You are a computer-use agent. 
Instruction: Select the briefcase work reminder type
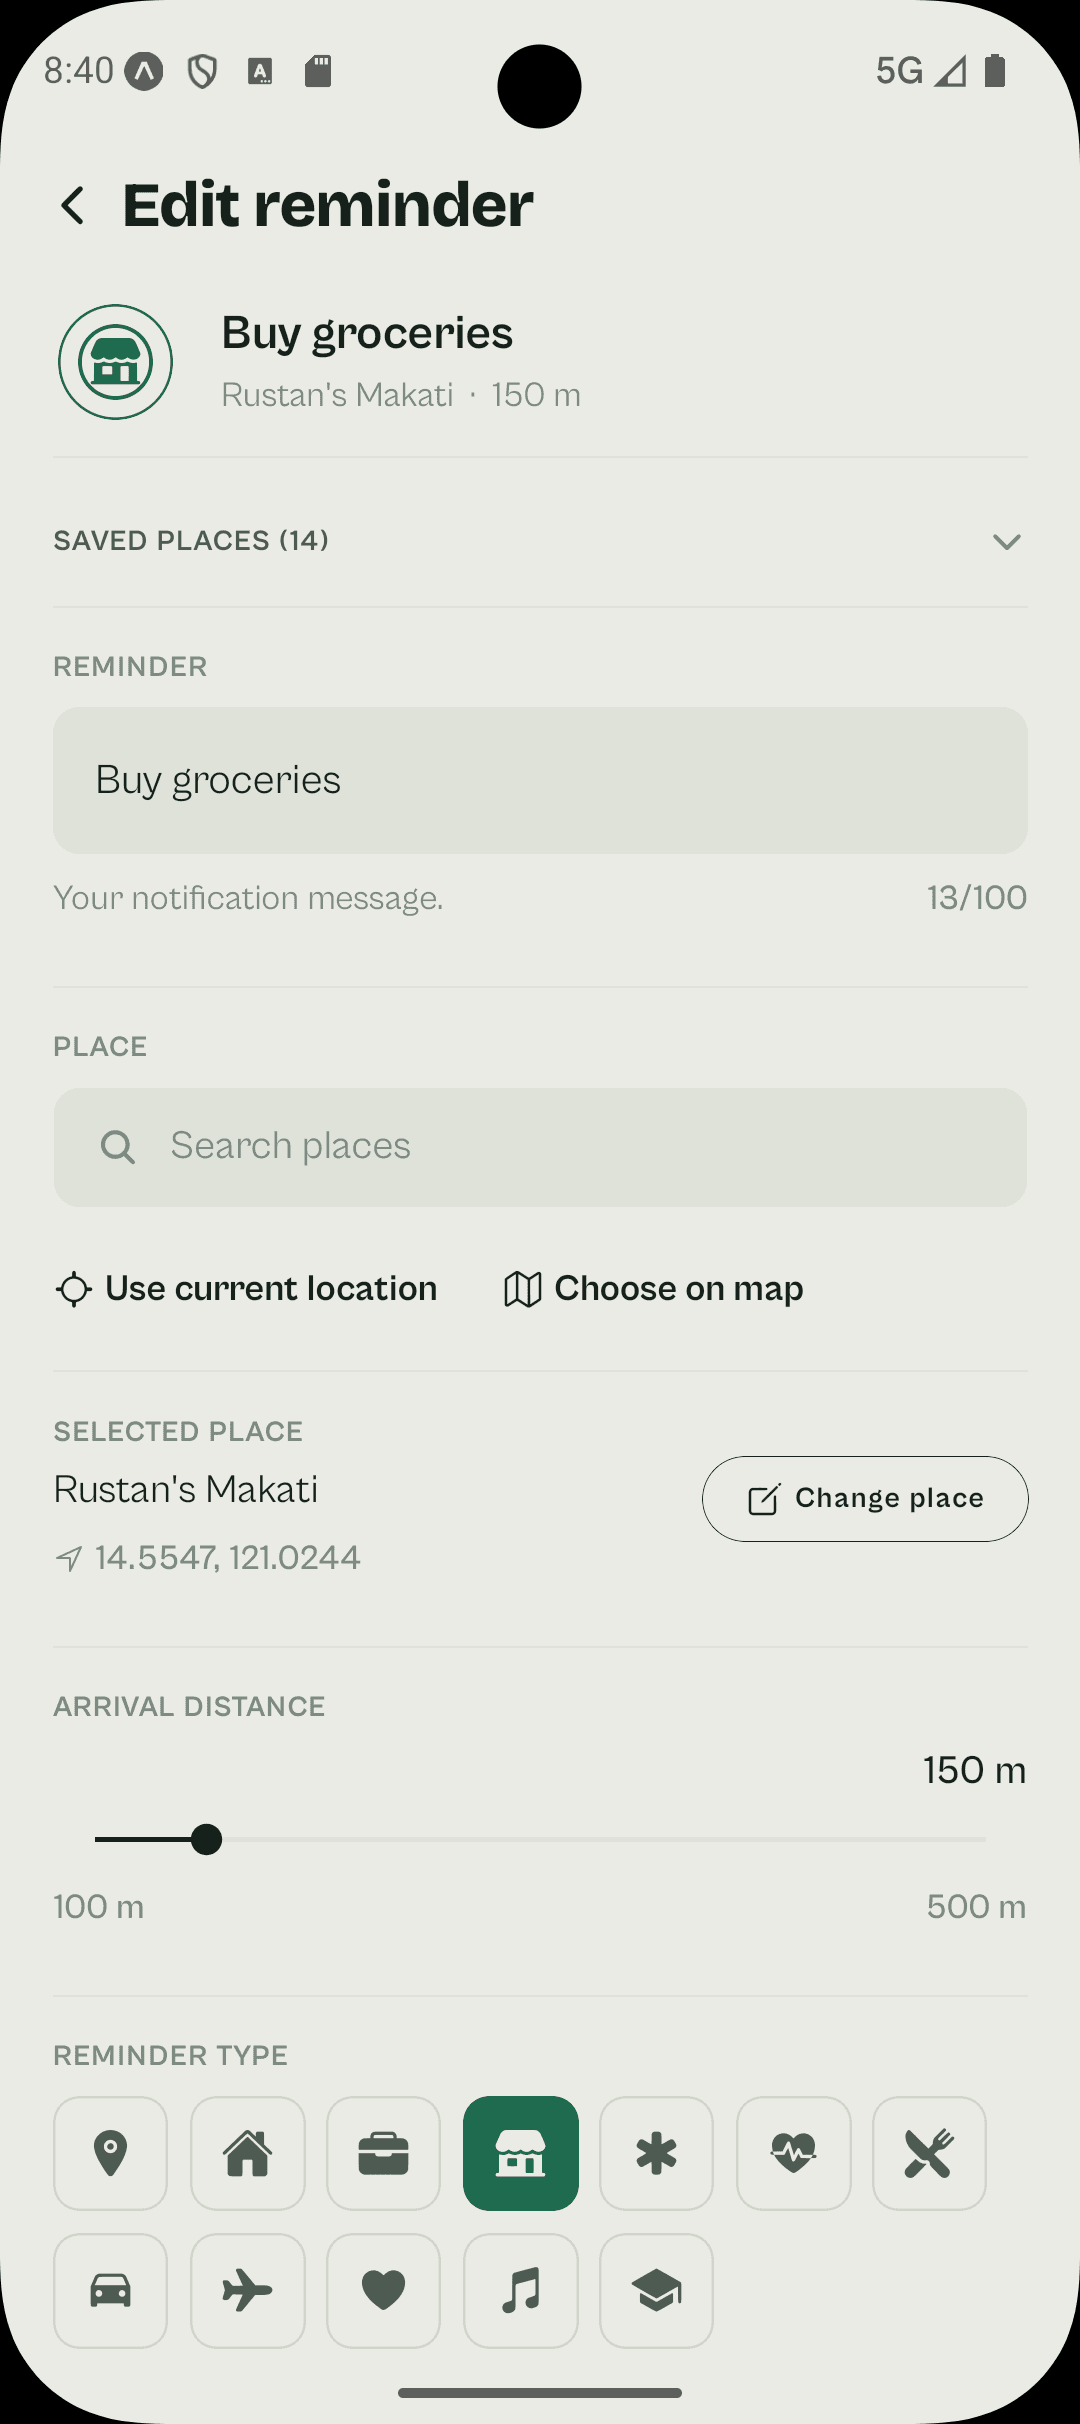384,2153
